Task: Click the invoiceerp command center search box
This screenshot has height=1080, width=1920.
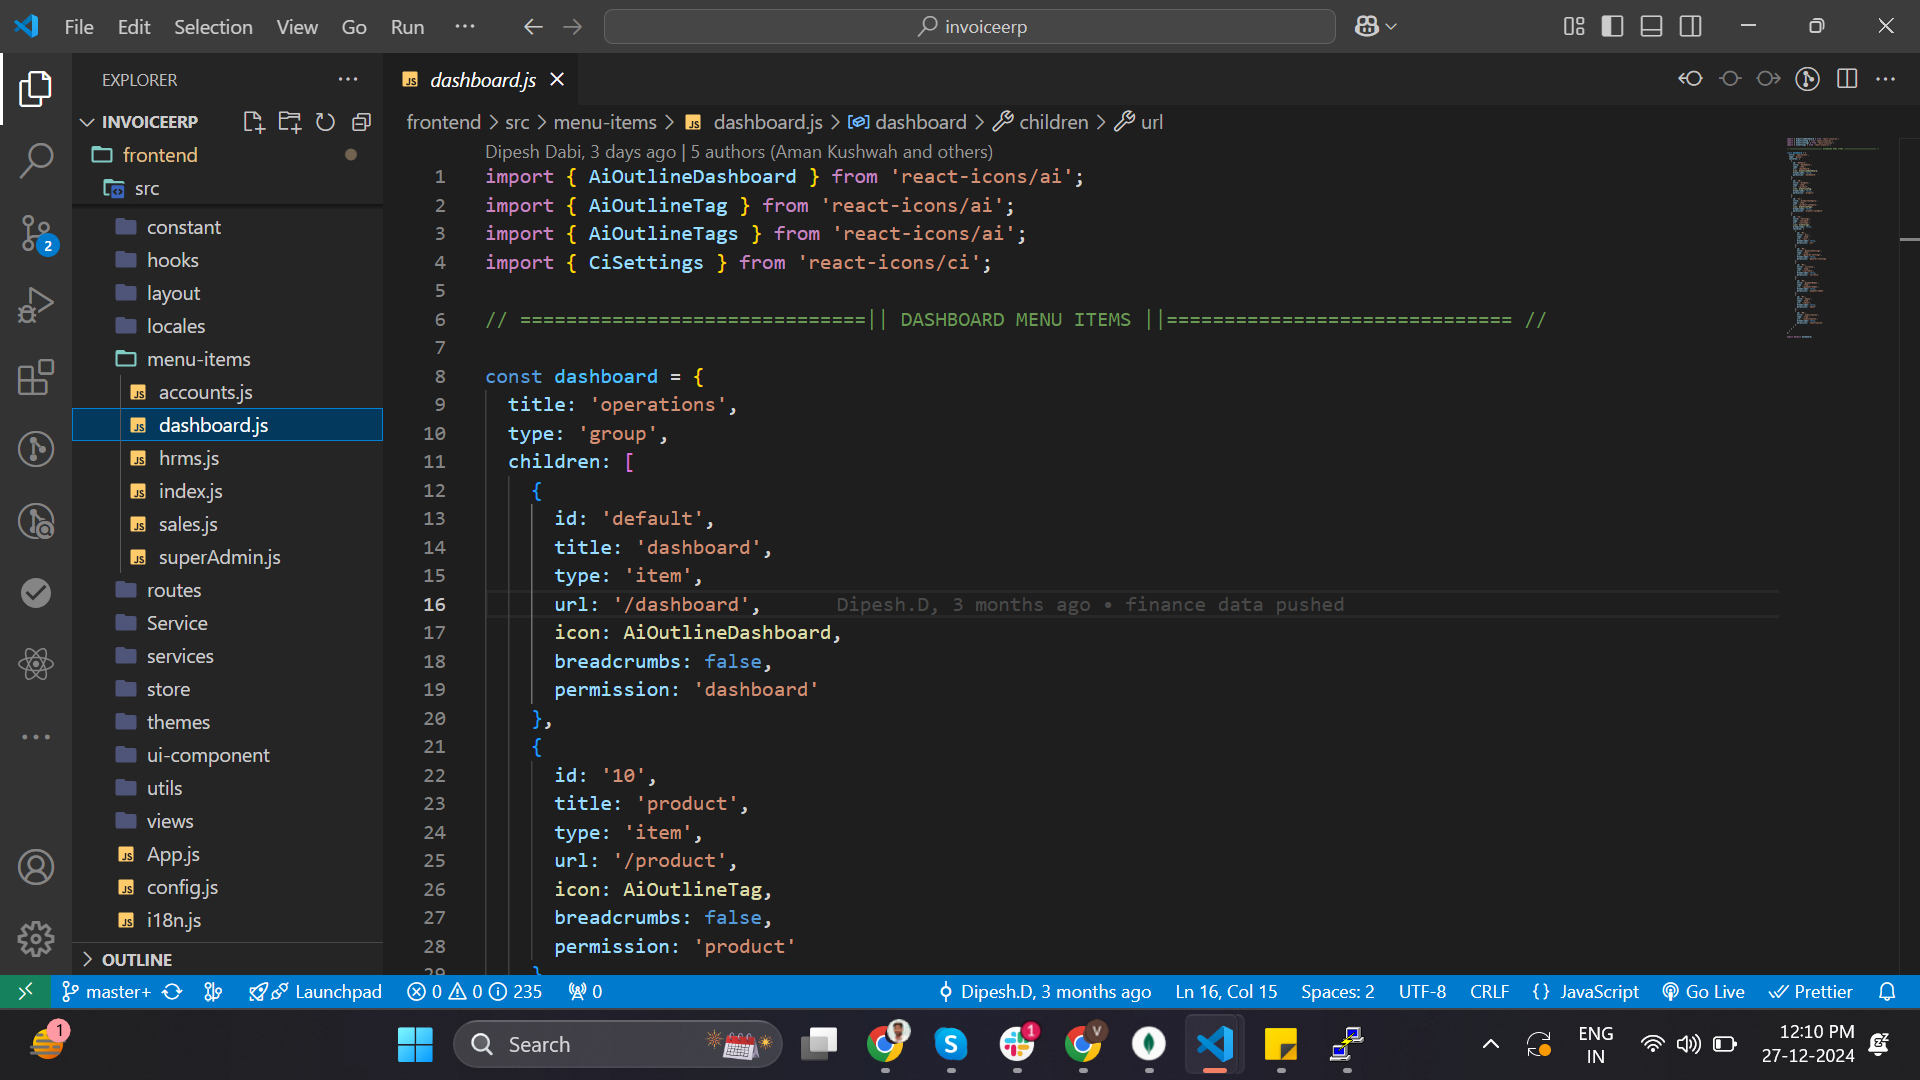Action: (969, 27)
